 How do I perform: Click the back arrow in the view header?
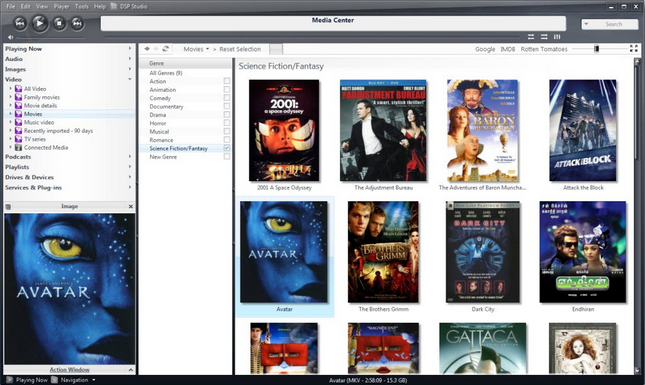147,49
